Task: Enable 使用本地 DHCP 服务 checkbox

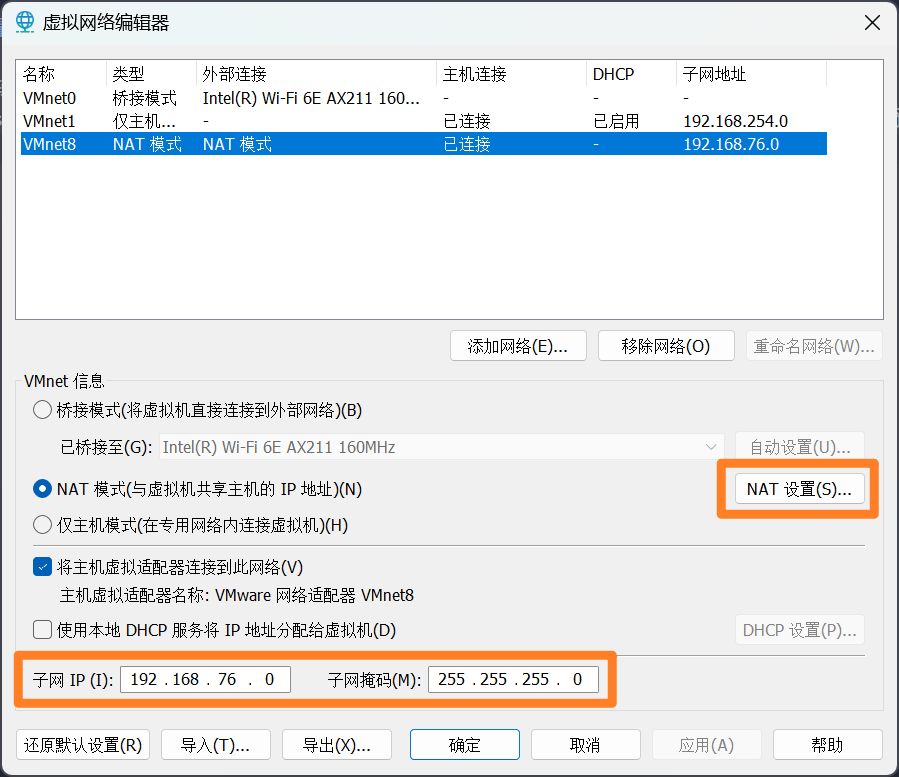Action: [42, 630]
